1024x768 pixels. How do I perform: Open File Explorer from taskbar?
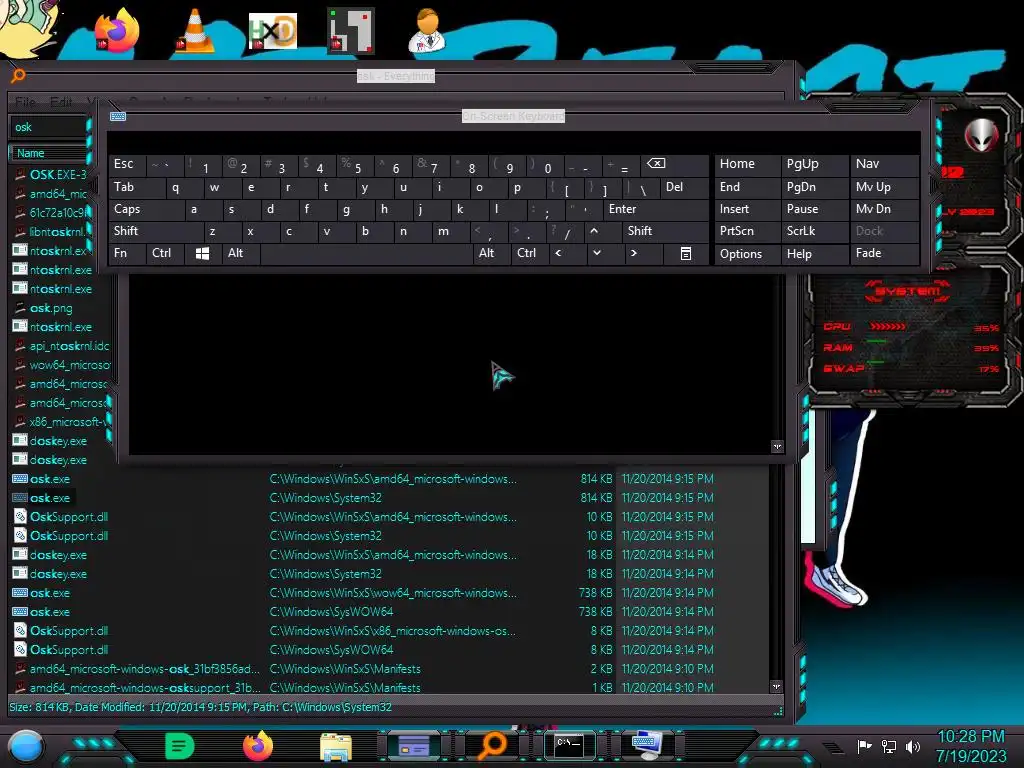(336, 747)
